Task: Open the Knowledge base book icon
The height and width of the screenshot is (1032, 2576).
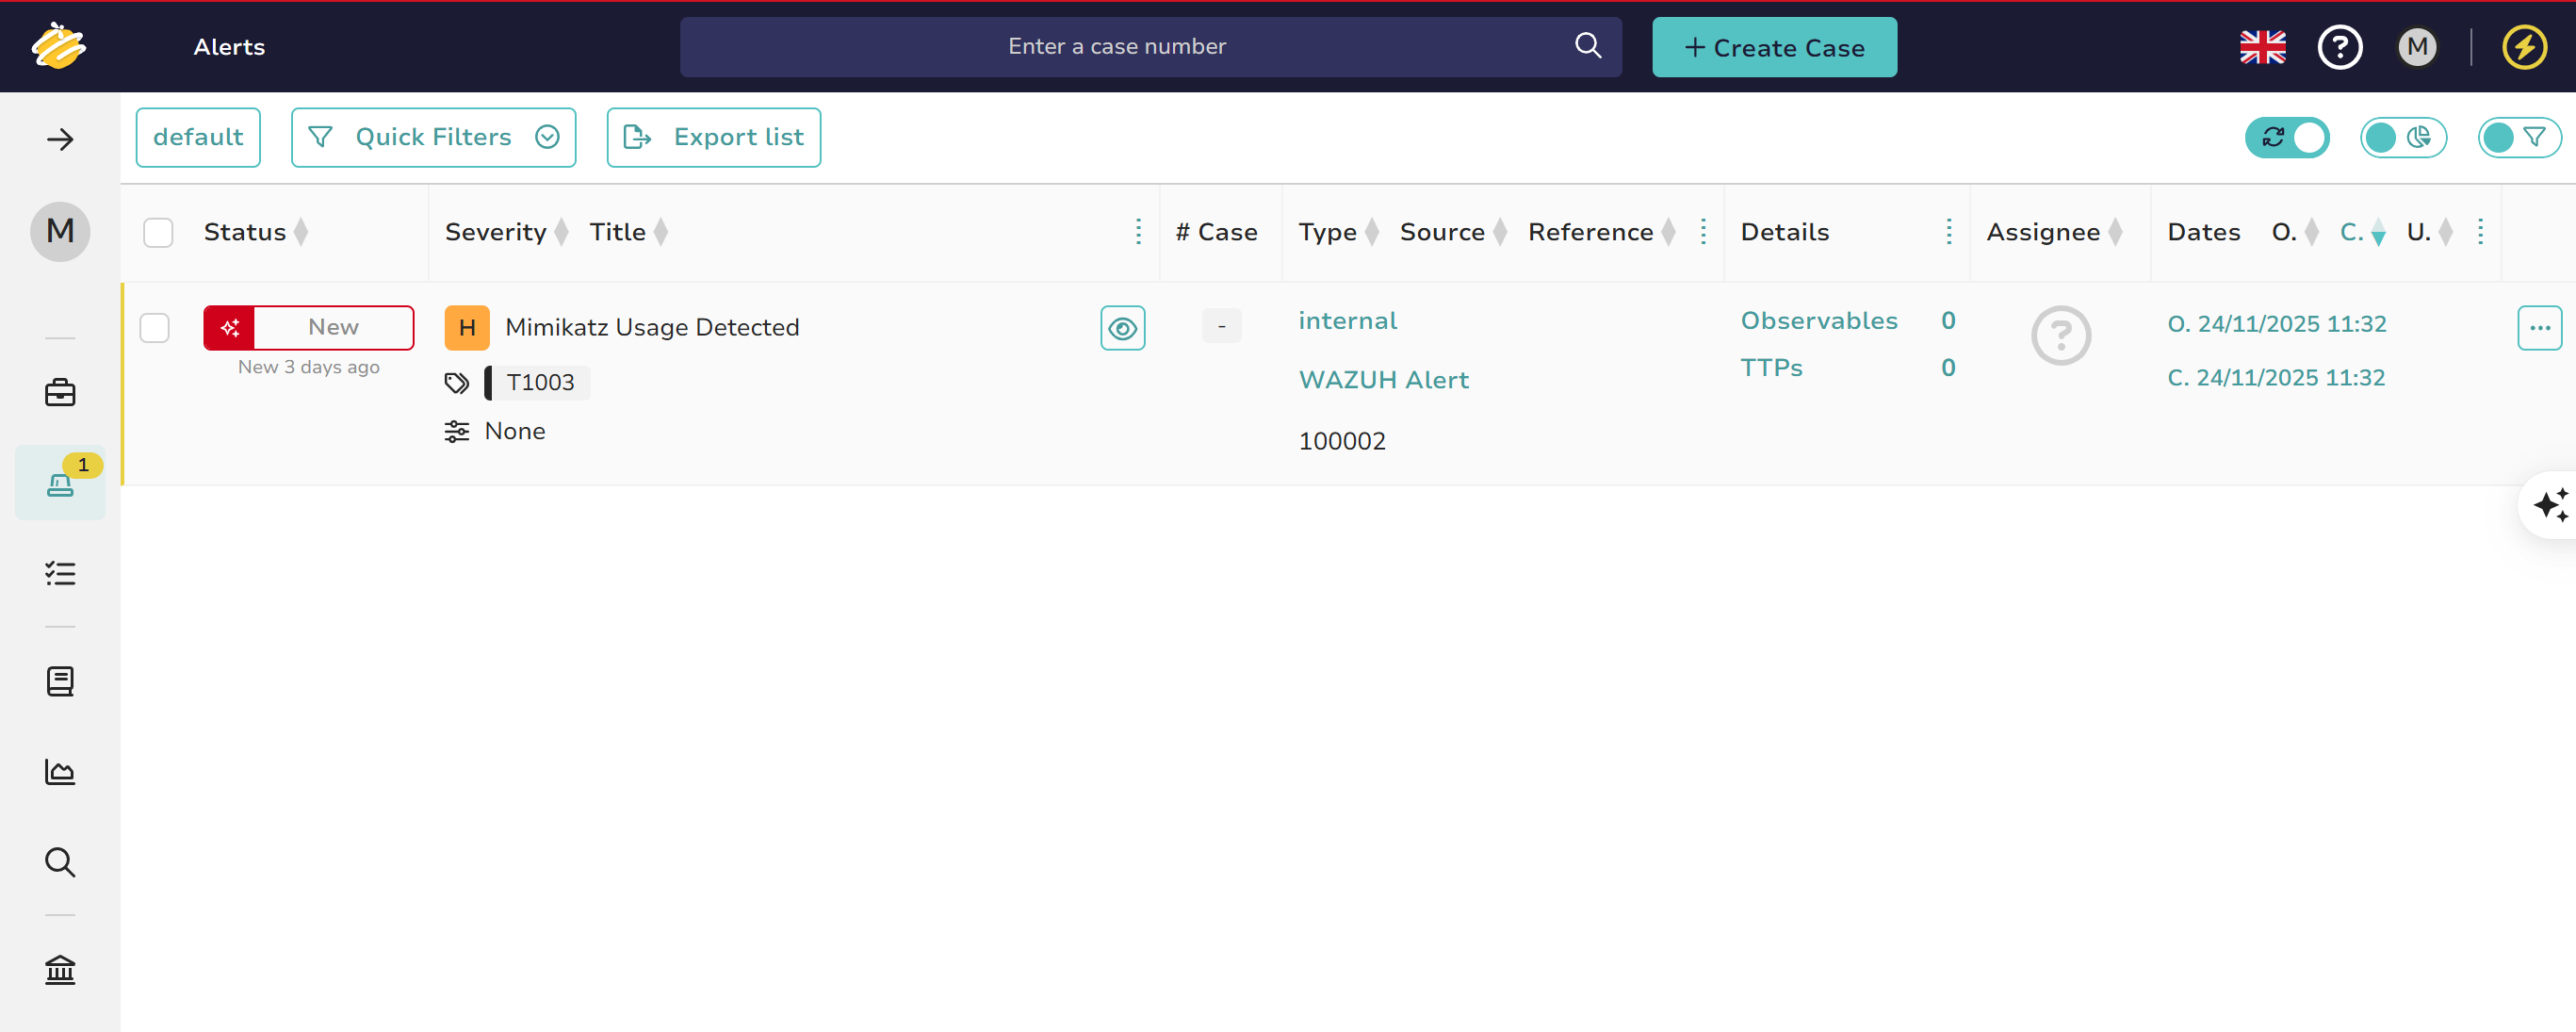Action: pos(60,681)
